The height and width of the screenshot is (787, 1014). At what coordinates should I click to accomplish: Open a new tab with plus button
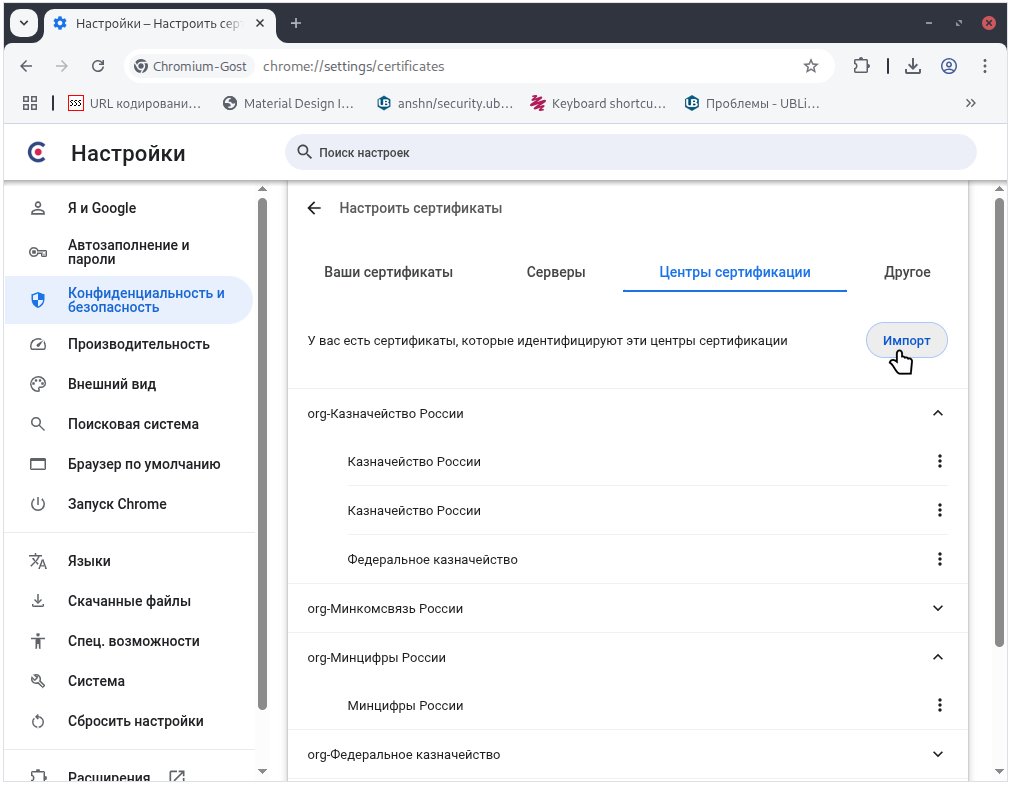(x=296, y=23)
